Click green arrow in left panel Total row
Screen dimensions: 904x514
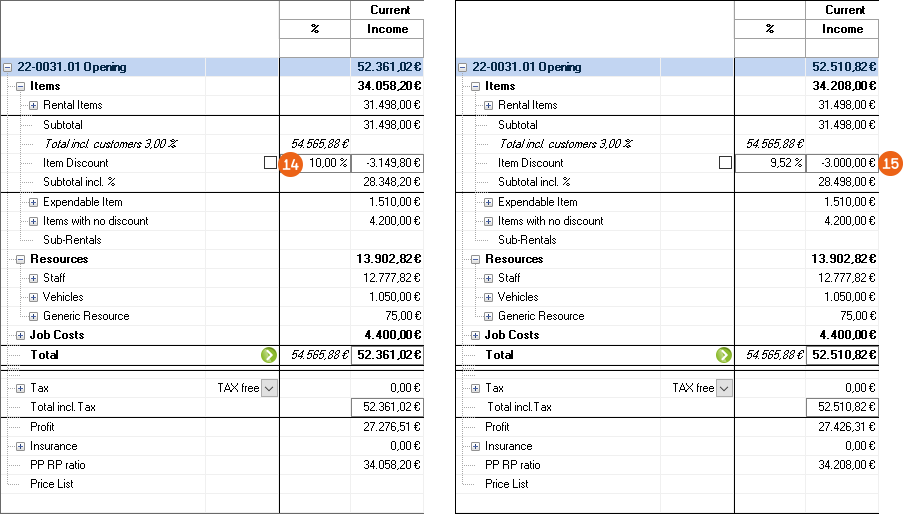[x=269, y=355]
